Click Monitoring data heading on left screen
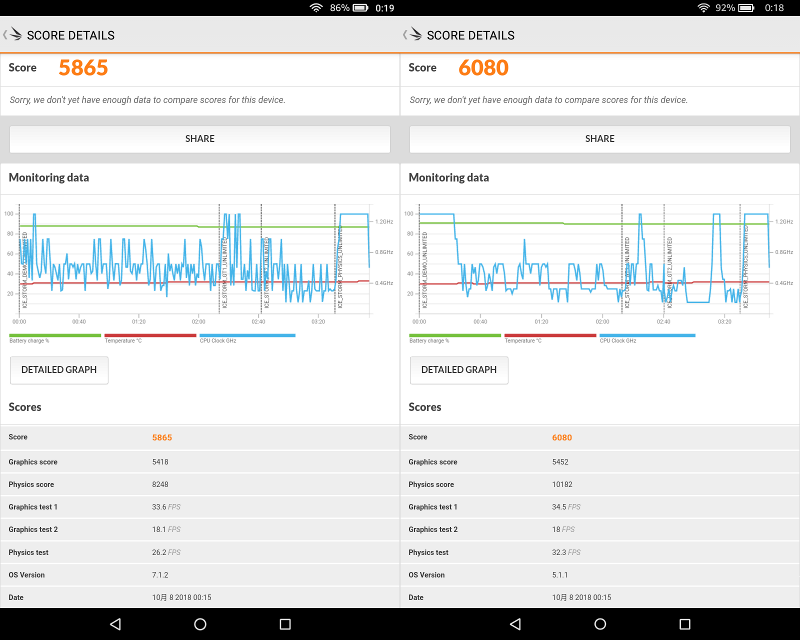This screenshot has width=800, height=640. pos(49,178)
